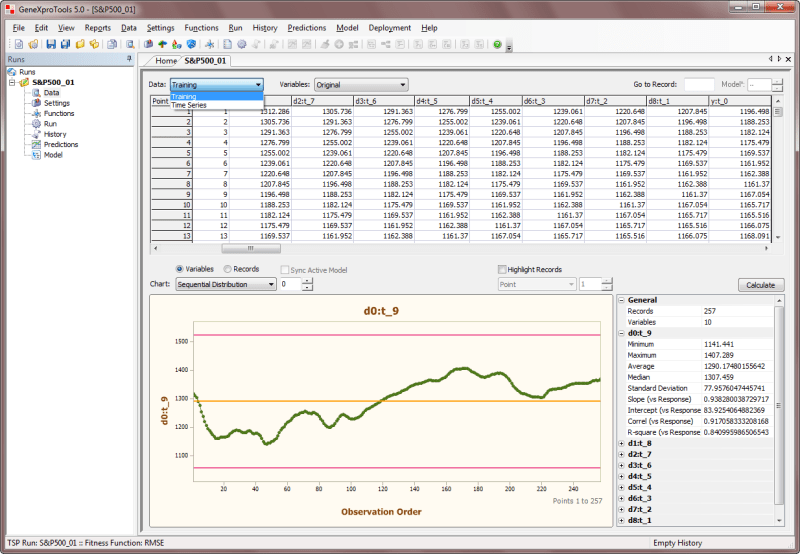This screenshot has width=800, height=554.
Task: Collapse the General statistics group
Action: click(x=621, y=300)
